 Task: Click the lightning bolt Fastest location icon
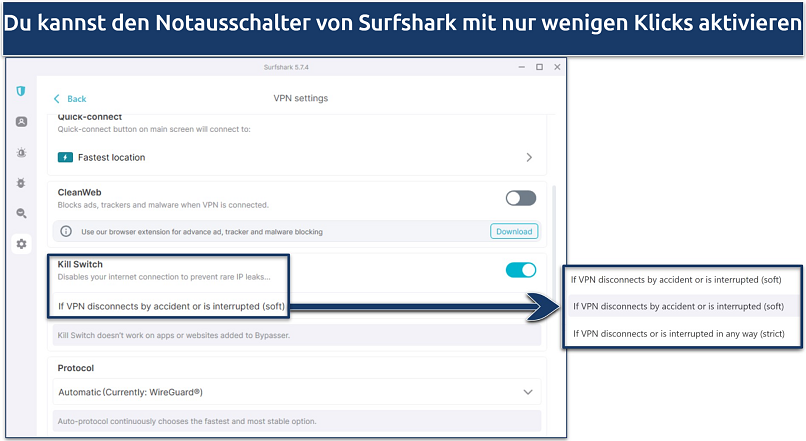[x=65, y=157]
